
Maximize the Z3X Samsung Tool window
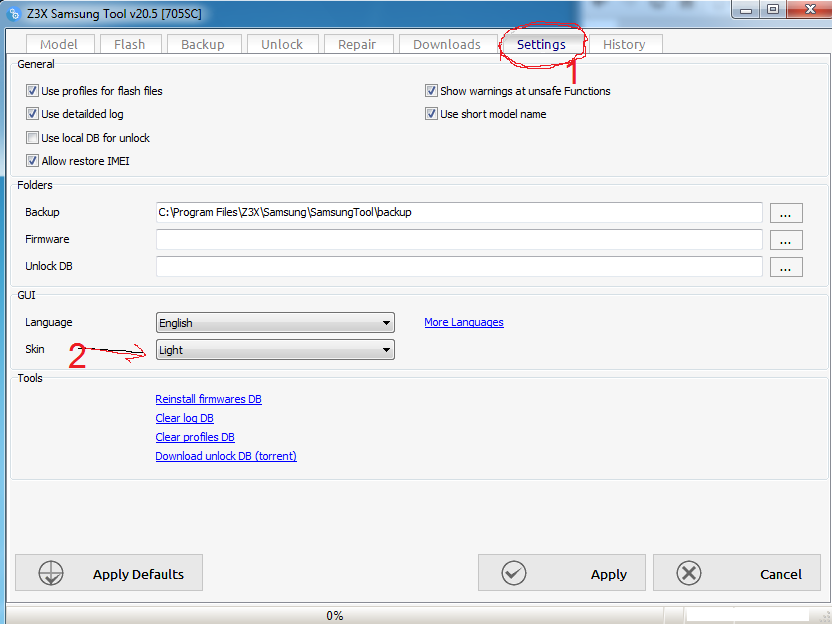click(x=773, y=10)
